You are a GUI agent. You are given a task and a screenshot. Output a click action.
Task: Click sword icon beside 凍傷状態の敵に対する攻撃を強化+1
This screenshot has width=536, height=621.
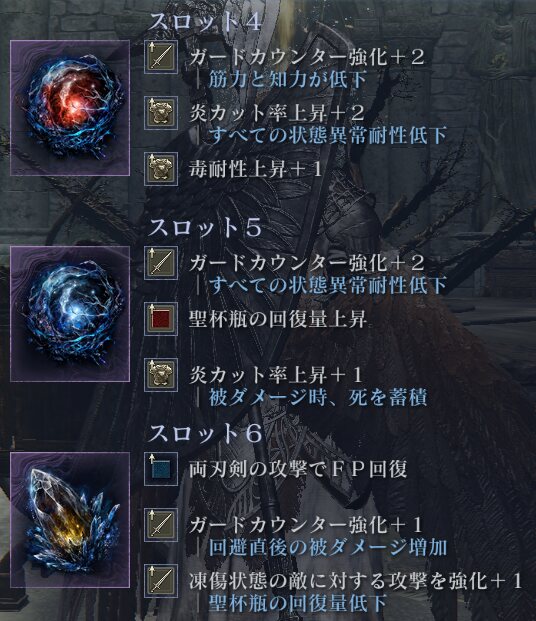[161, 581]
